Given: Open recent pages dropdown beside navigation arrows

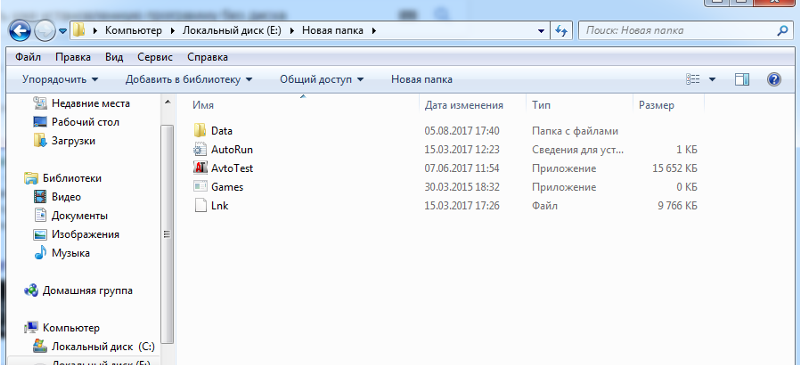Looking at the screenshot, I should pyautogui.click(x=63, y=31).
